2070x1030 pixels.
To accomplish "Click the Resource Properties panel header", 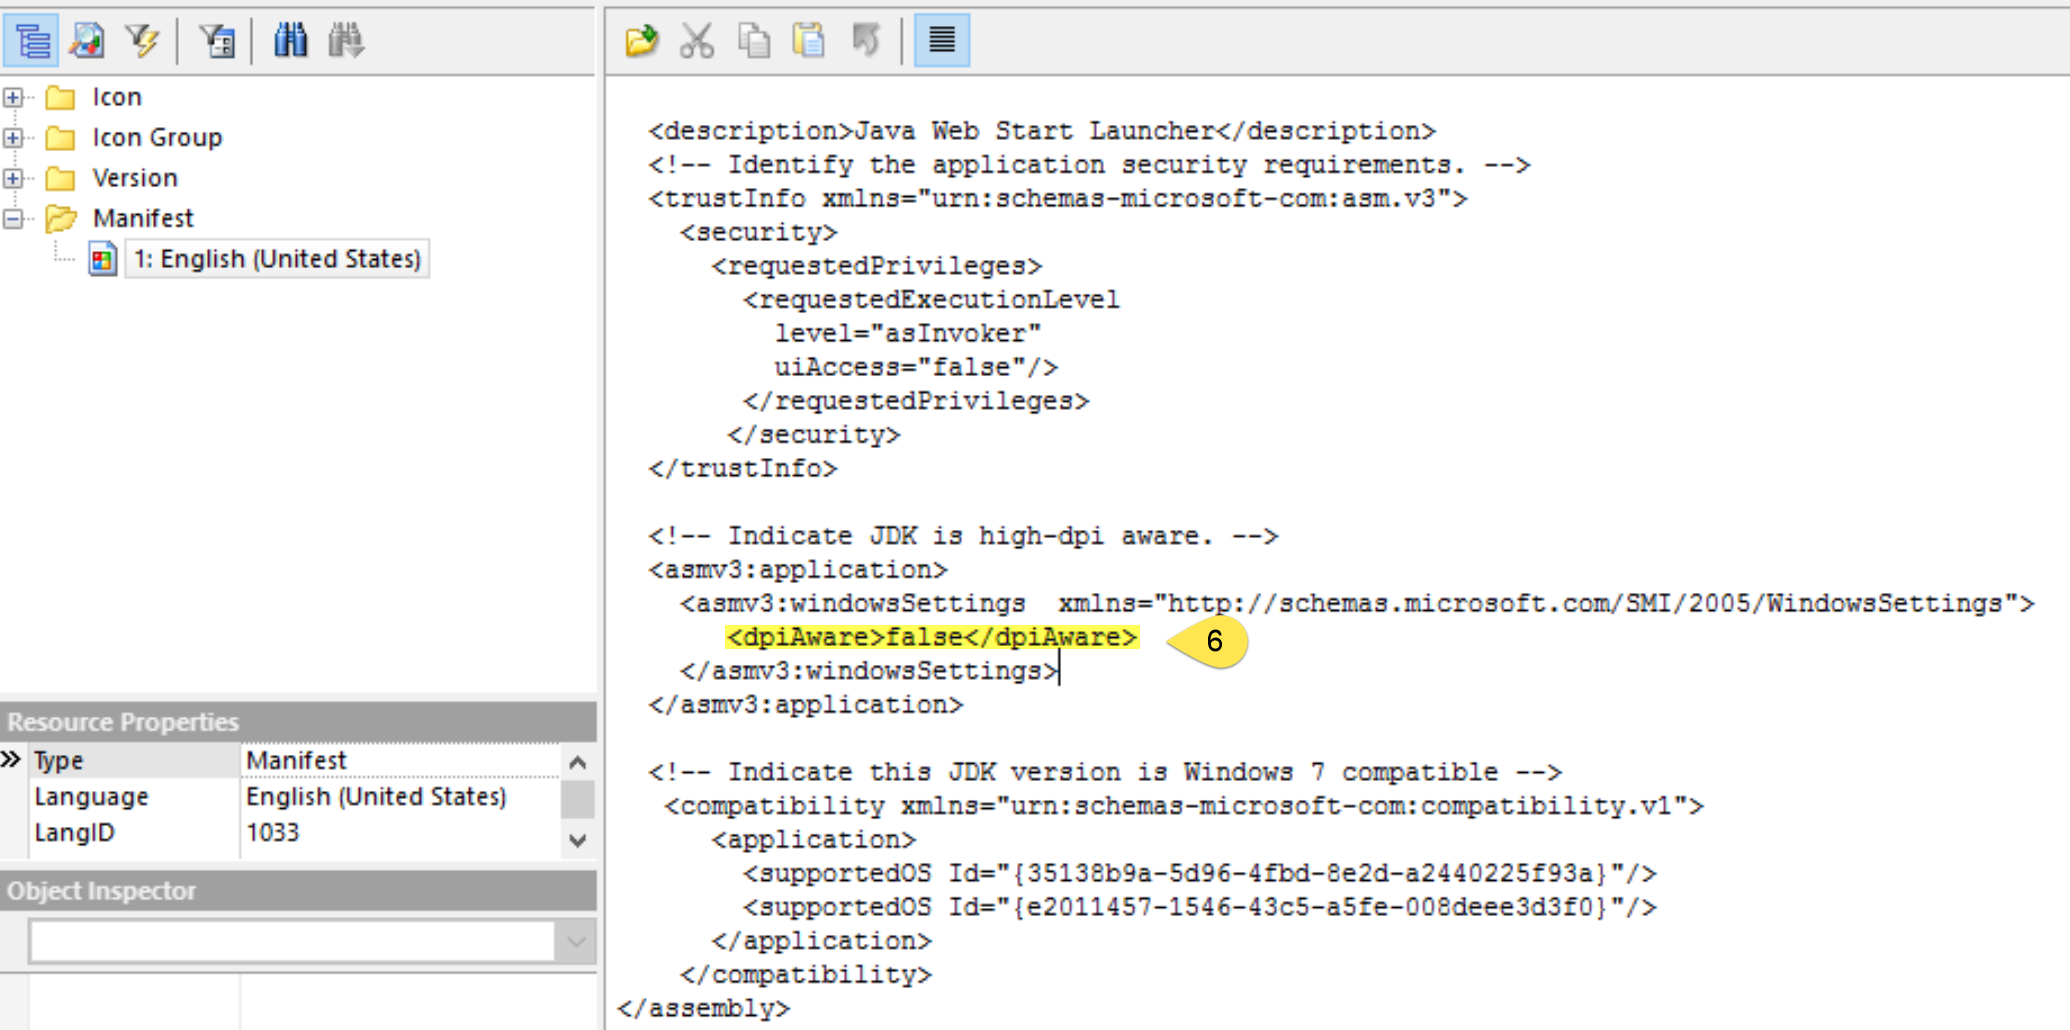I will (298, 722).
